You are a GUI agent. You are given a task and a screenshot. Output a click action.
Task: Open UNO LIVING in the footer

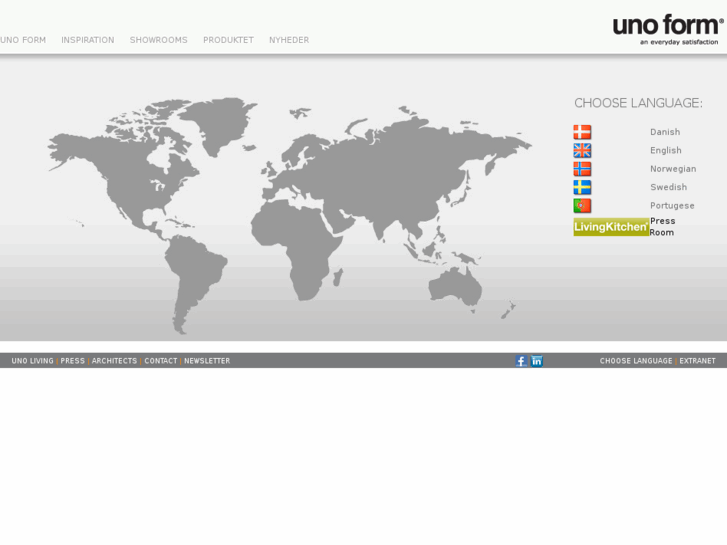[32, 361]
